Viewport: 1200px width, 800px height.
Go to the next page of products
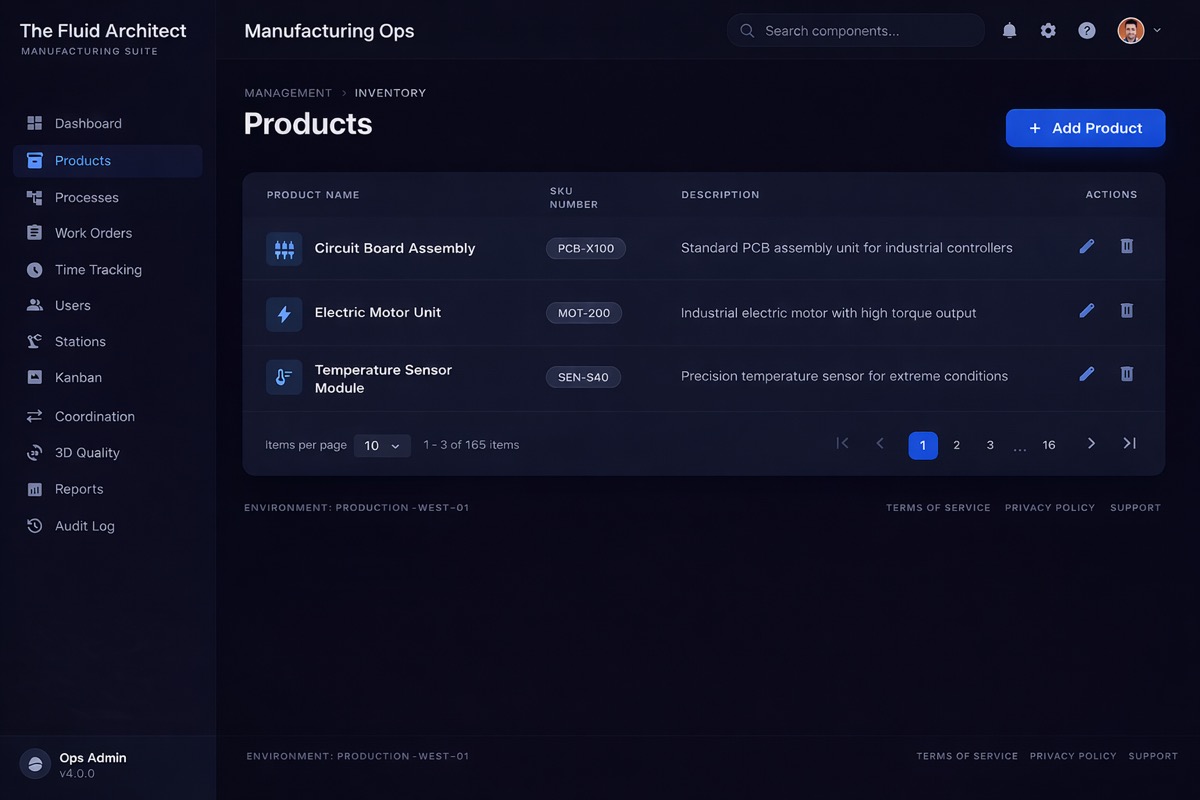pos(1091,443)
